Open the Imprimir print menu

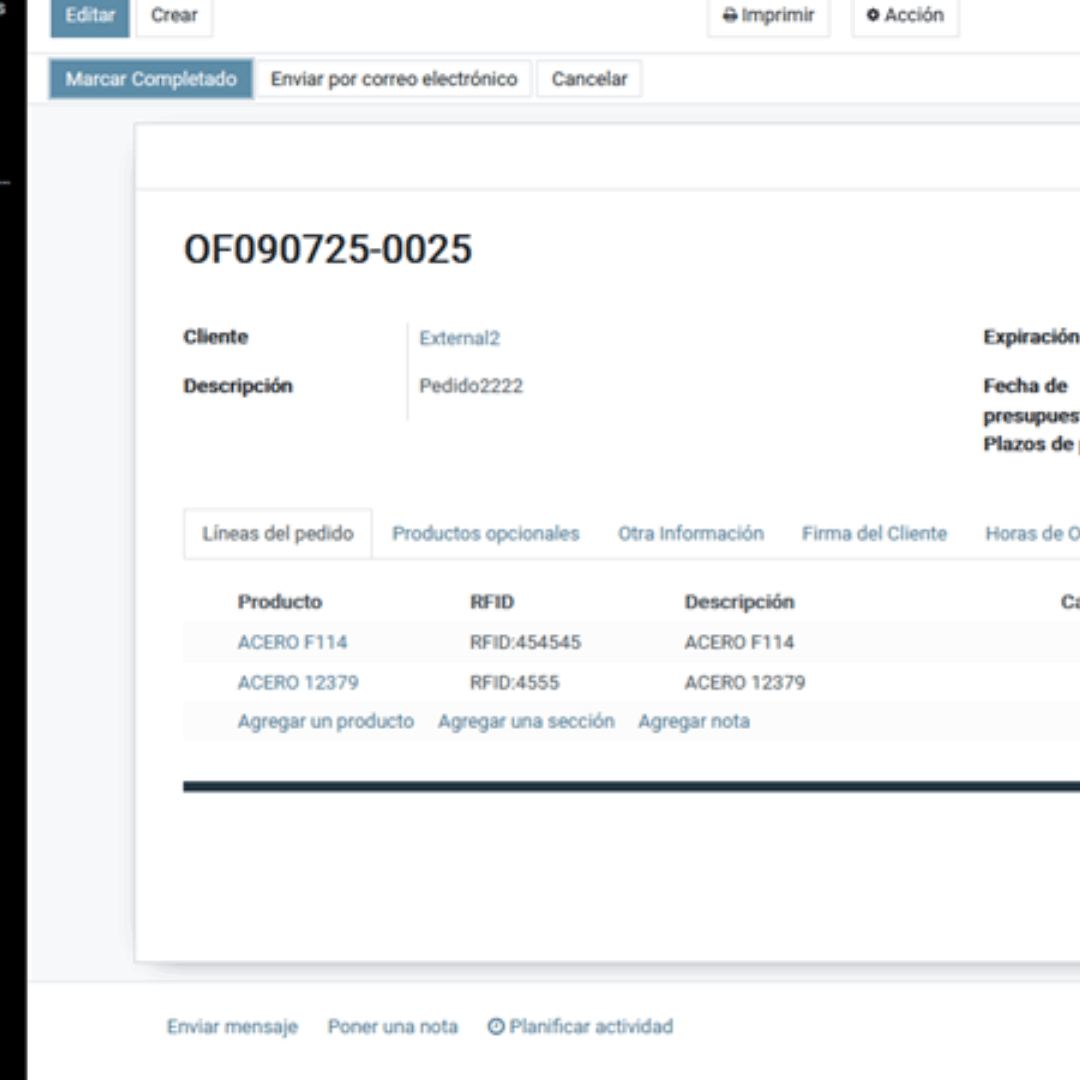pos(768,16)
